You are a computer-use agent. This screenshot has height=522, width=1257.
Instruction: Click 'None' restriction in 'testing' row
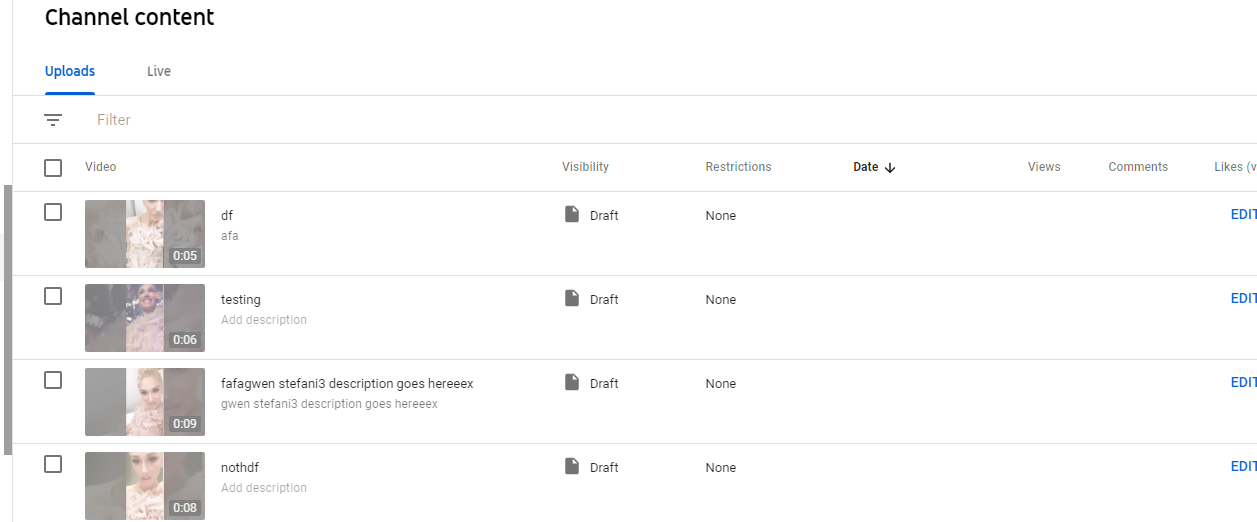[720, 299]
